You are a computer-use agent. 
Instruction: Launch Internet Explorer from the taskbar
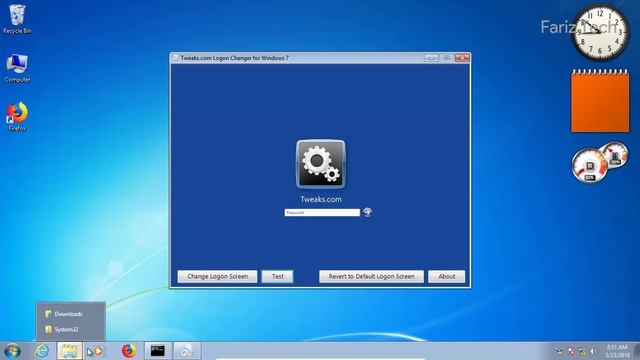click(x=42, y=351)
